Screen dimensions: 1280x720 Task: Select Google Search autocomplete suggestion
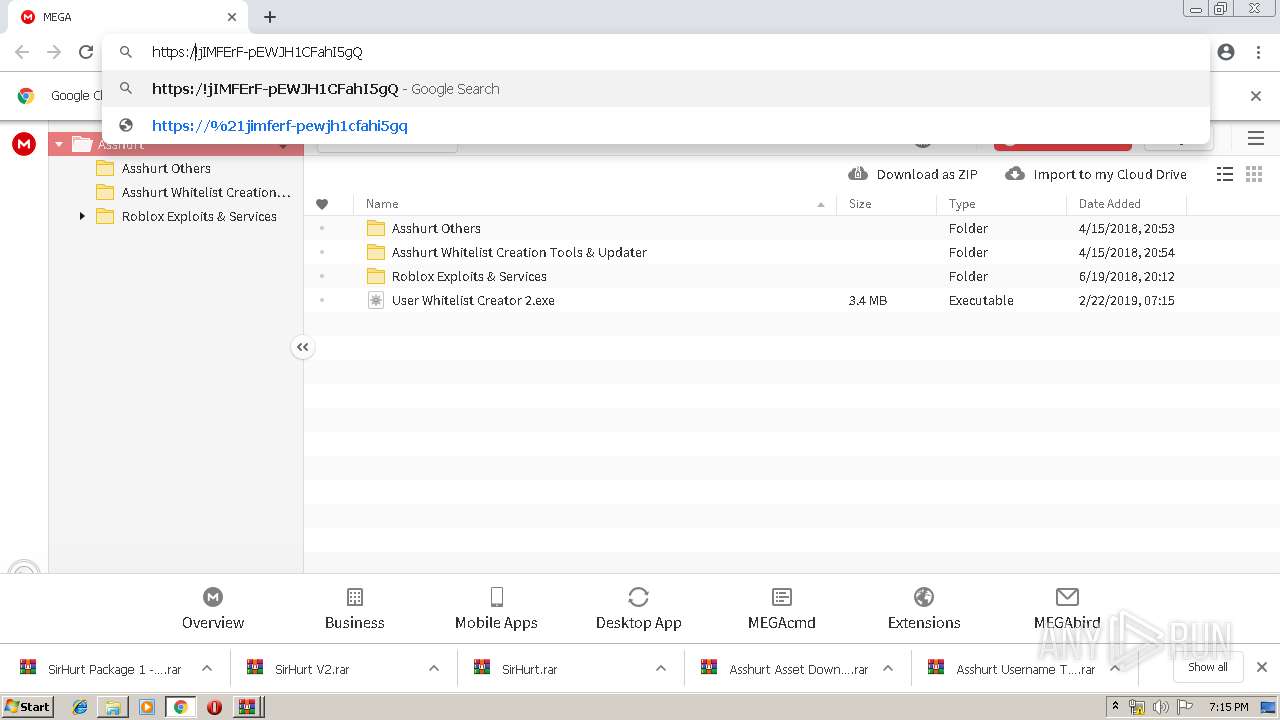tap(656, 89)
